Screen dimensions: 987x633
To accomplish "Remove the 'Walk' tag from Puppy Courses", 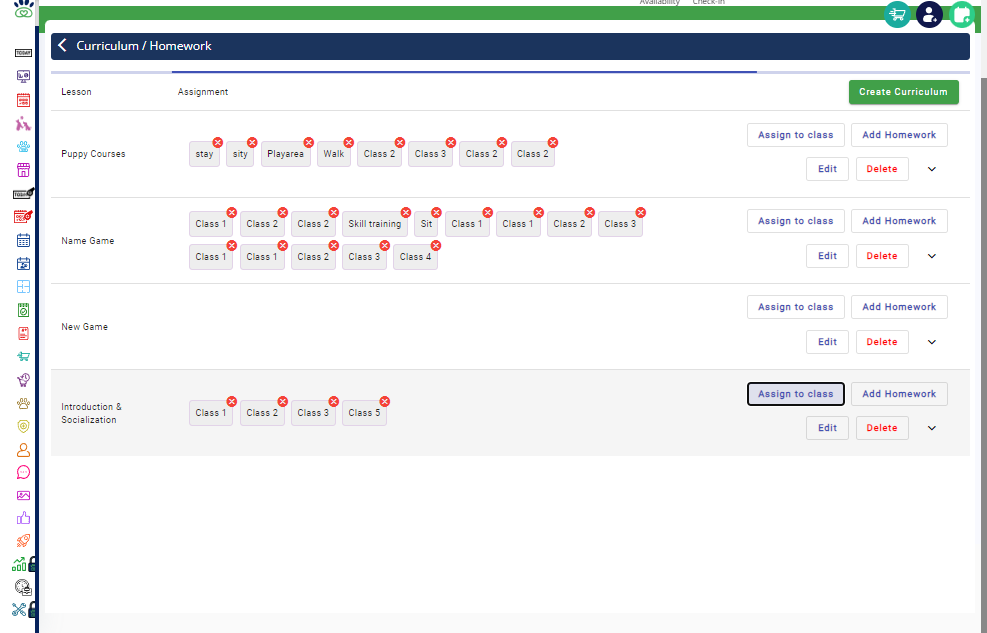I will 349,143.
